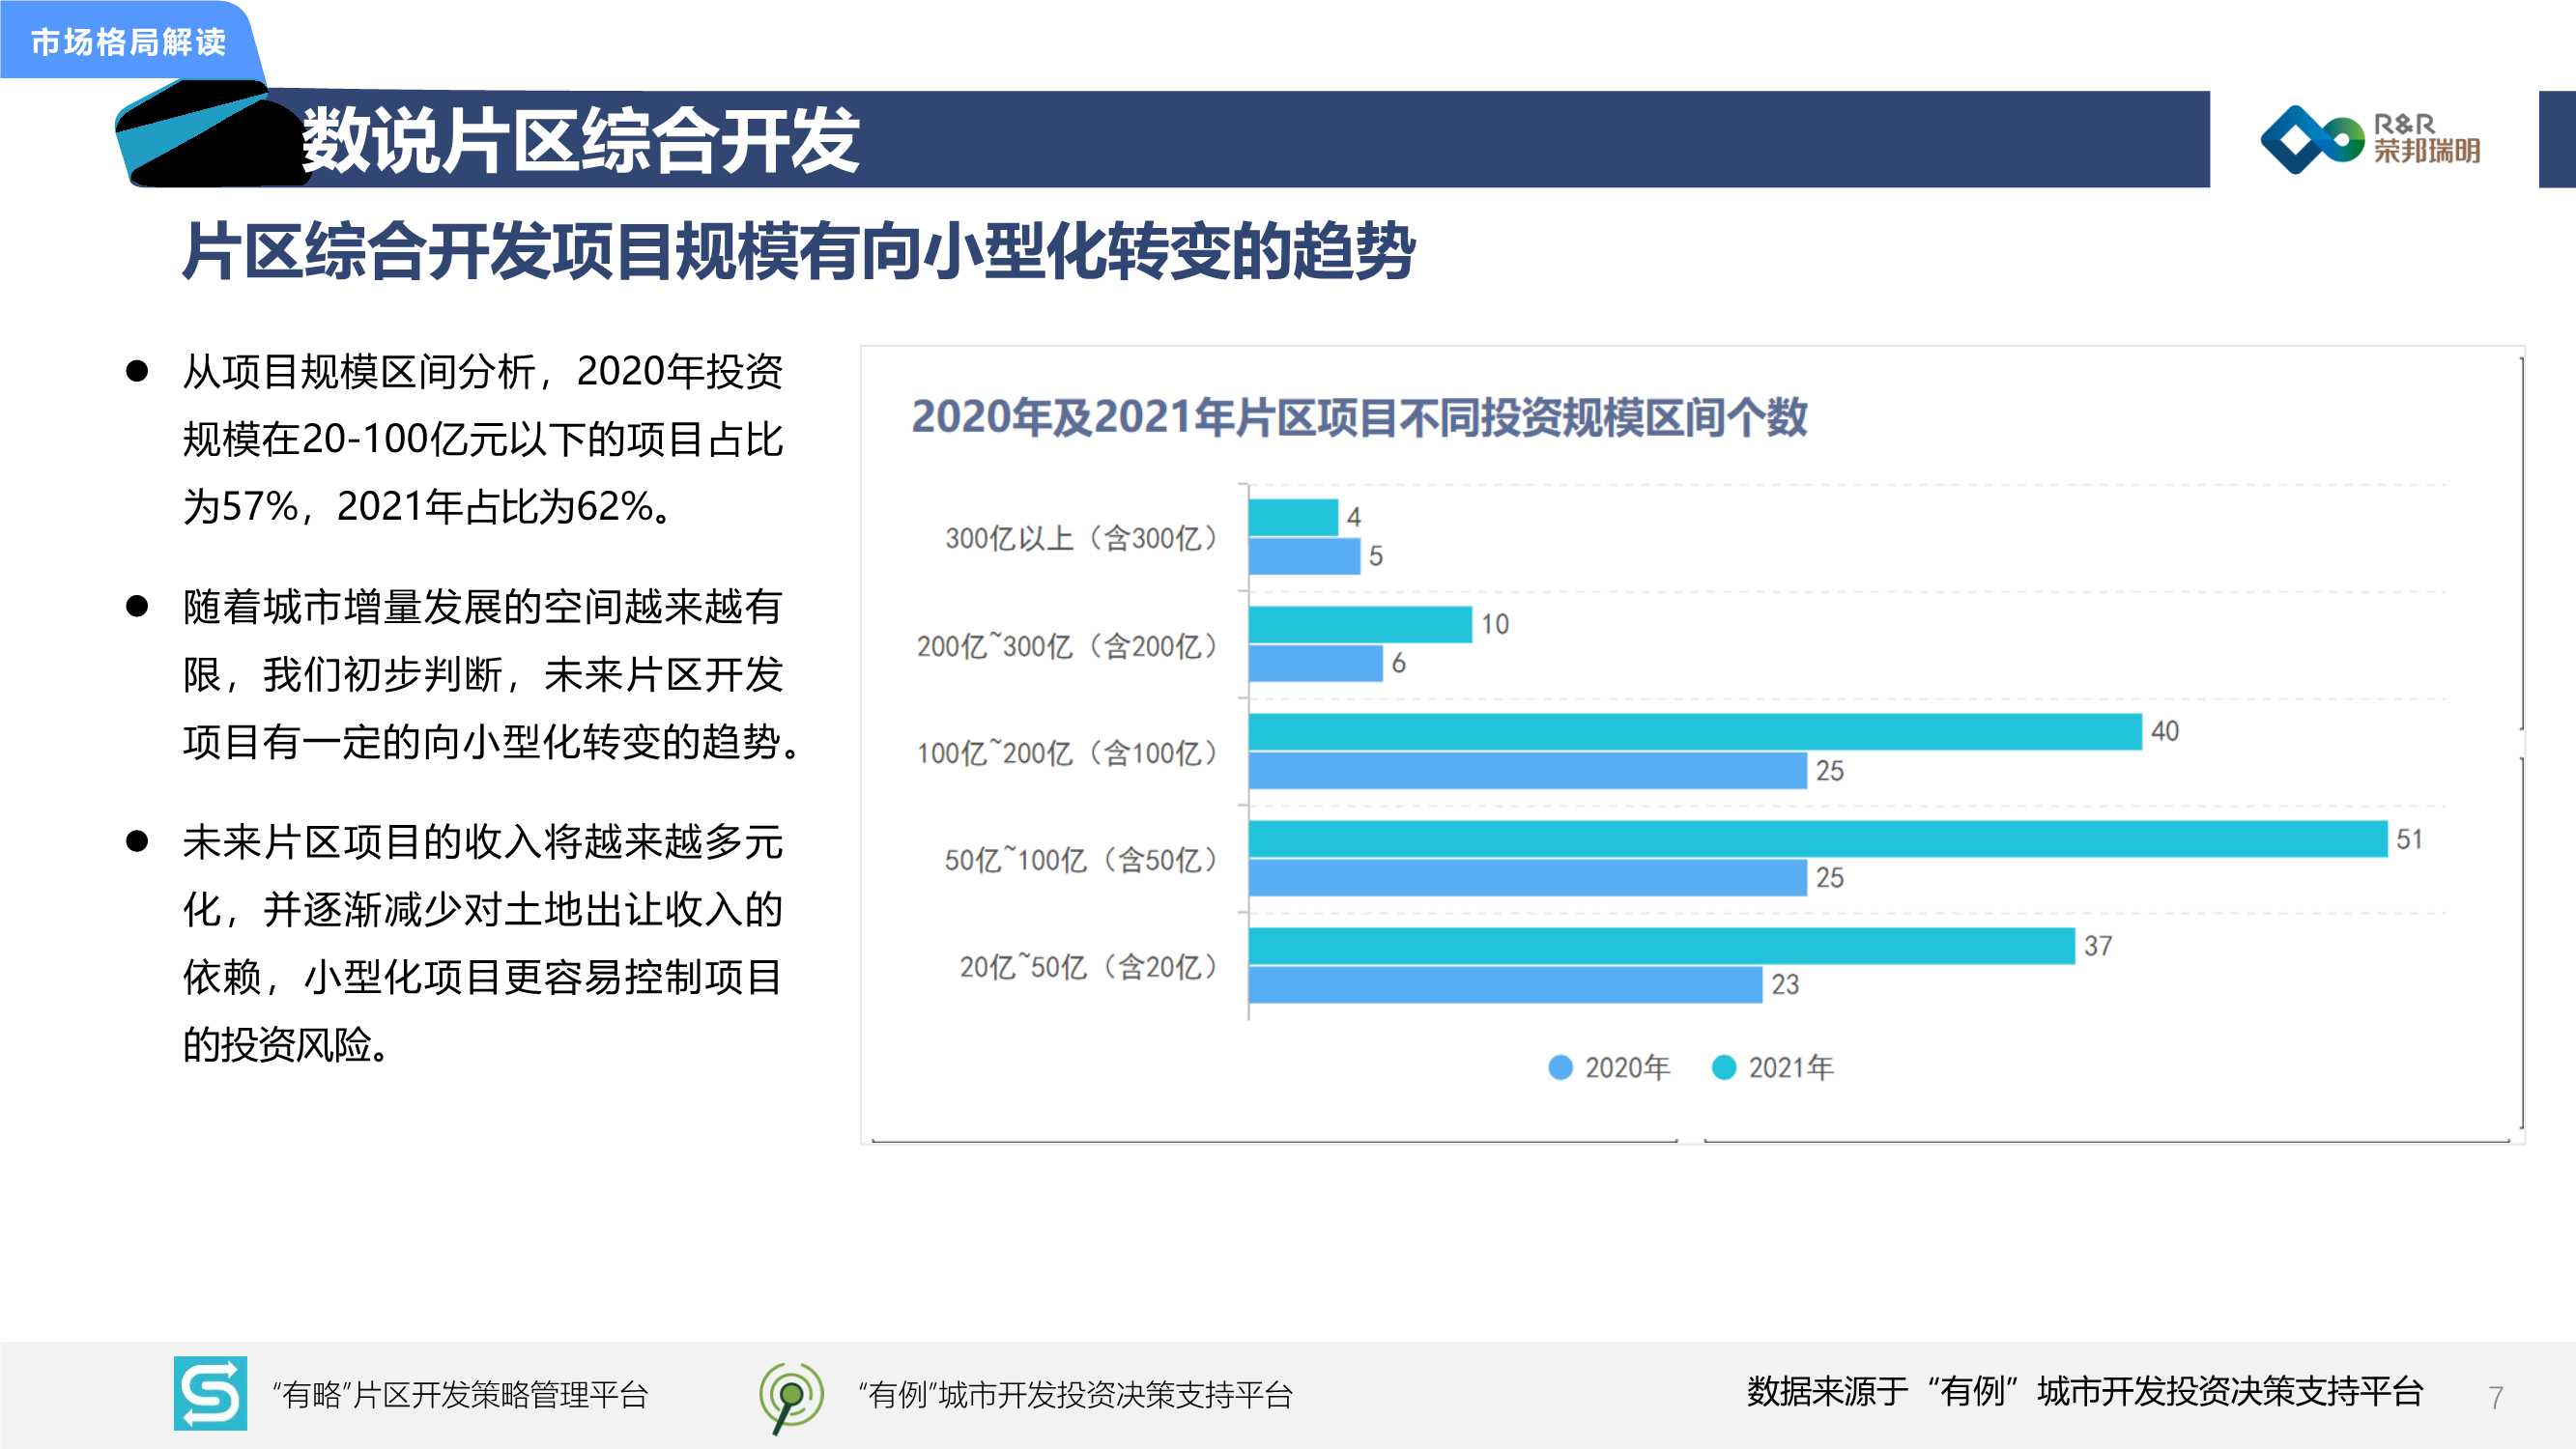Viewport: 2576px width, 1449px height.
Task: Click the data label 40
Action: (2164, 731)
